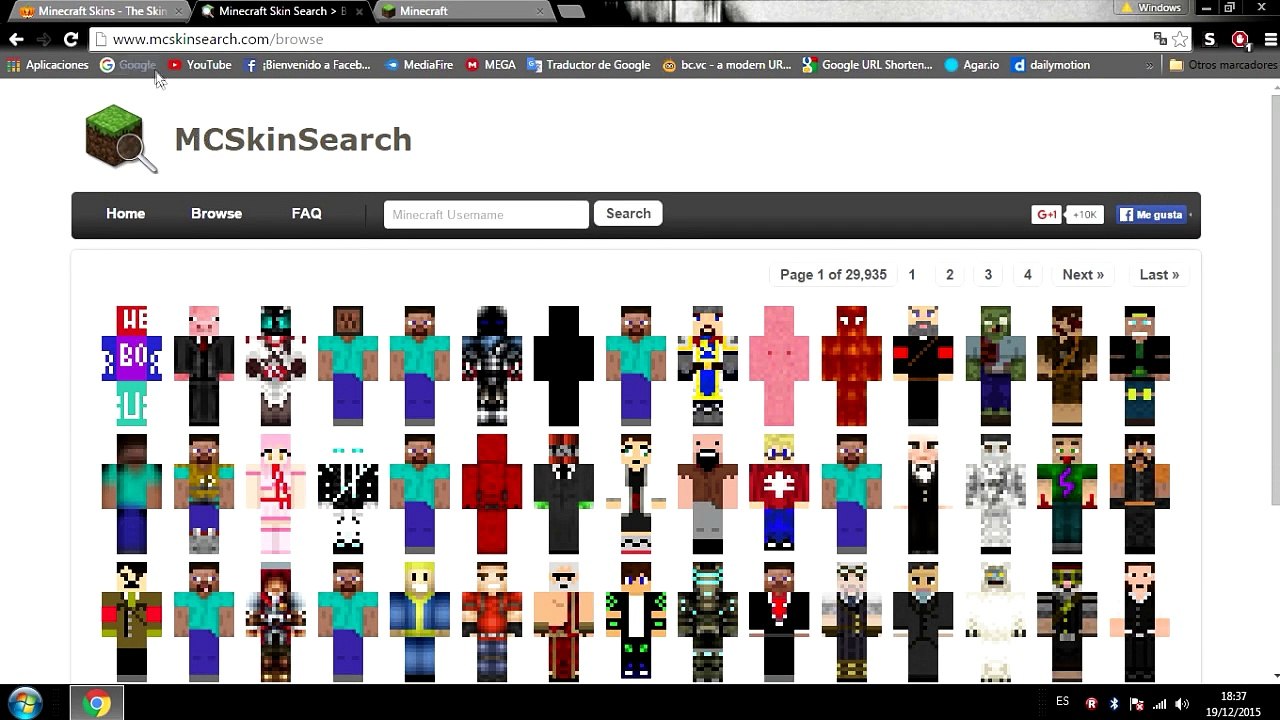
Task: Open the green shirt purple lightning skin
Action: pyautogui.click(x=1068, y=494)
